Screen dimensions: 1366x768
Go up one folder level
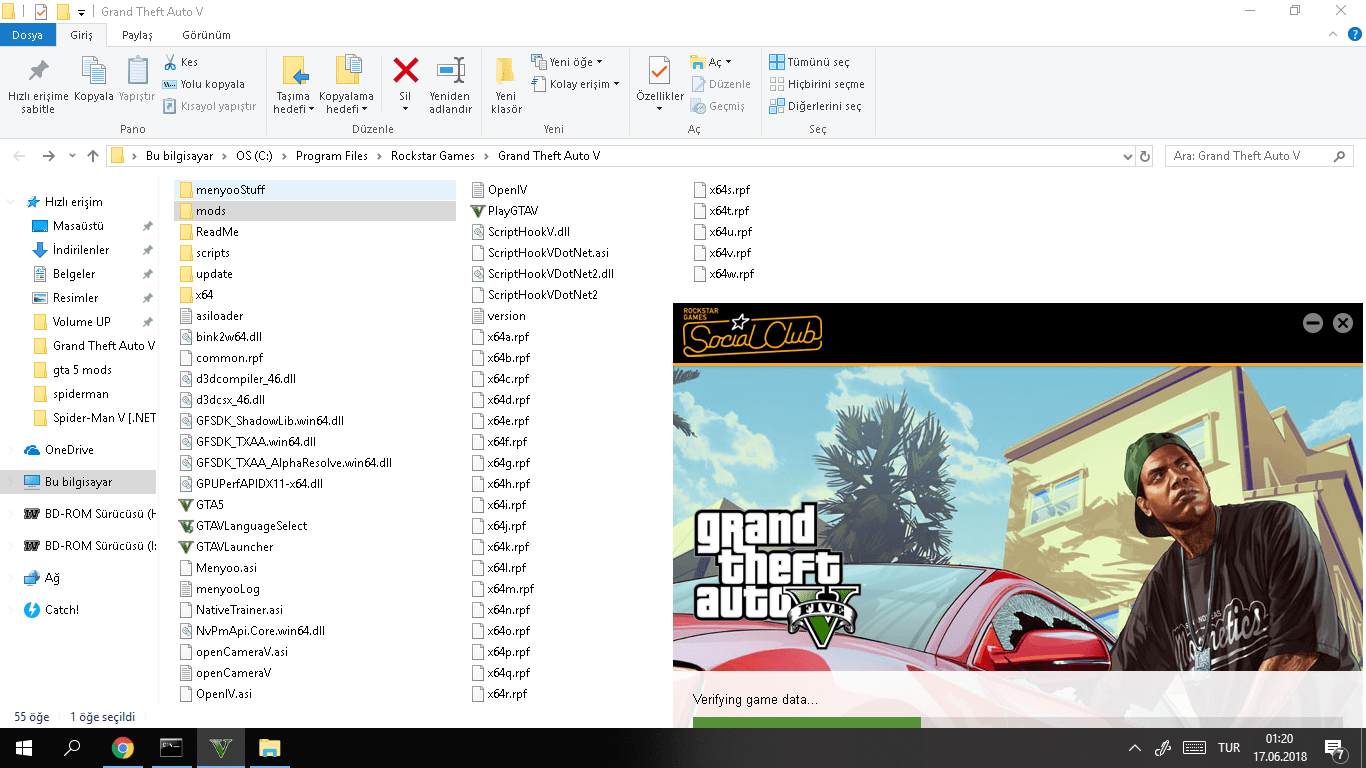[x=93, y=156]
